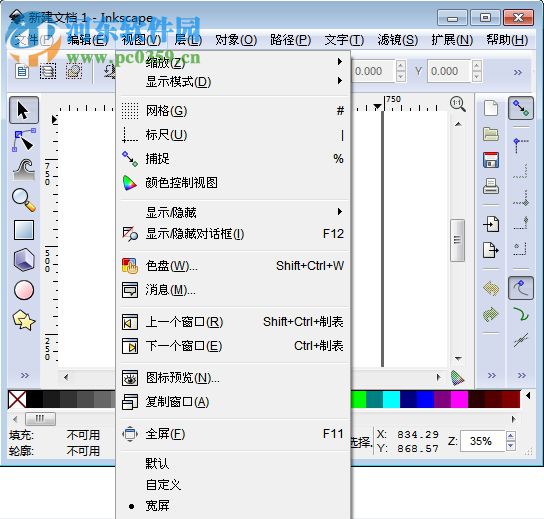Expand overflow chevron under snap bar
The image size is (544, 519).
click(521, 375)
